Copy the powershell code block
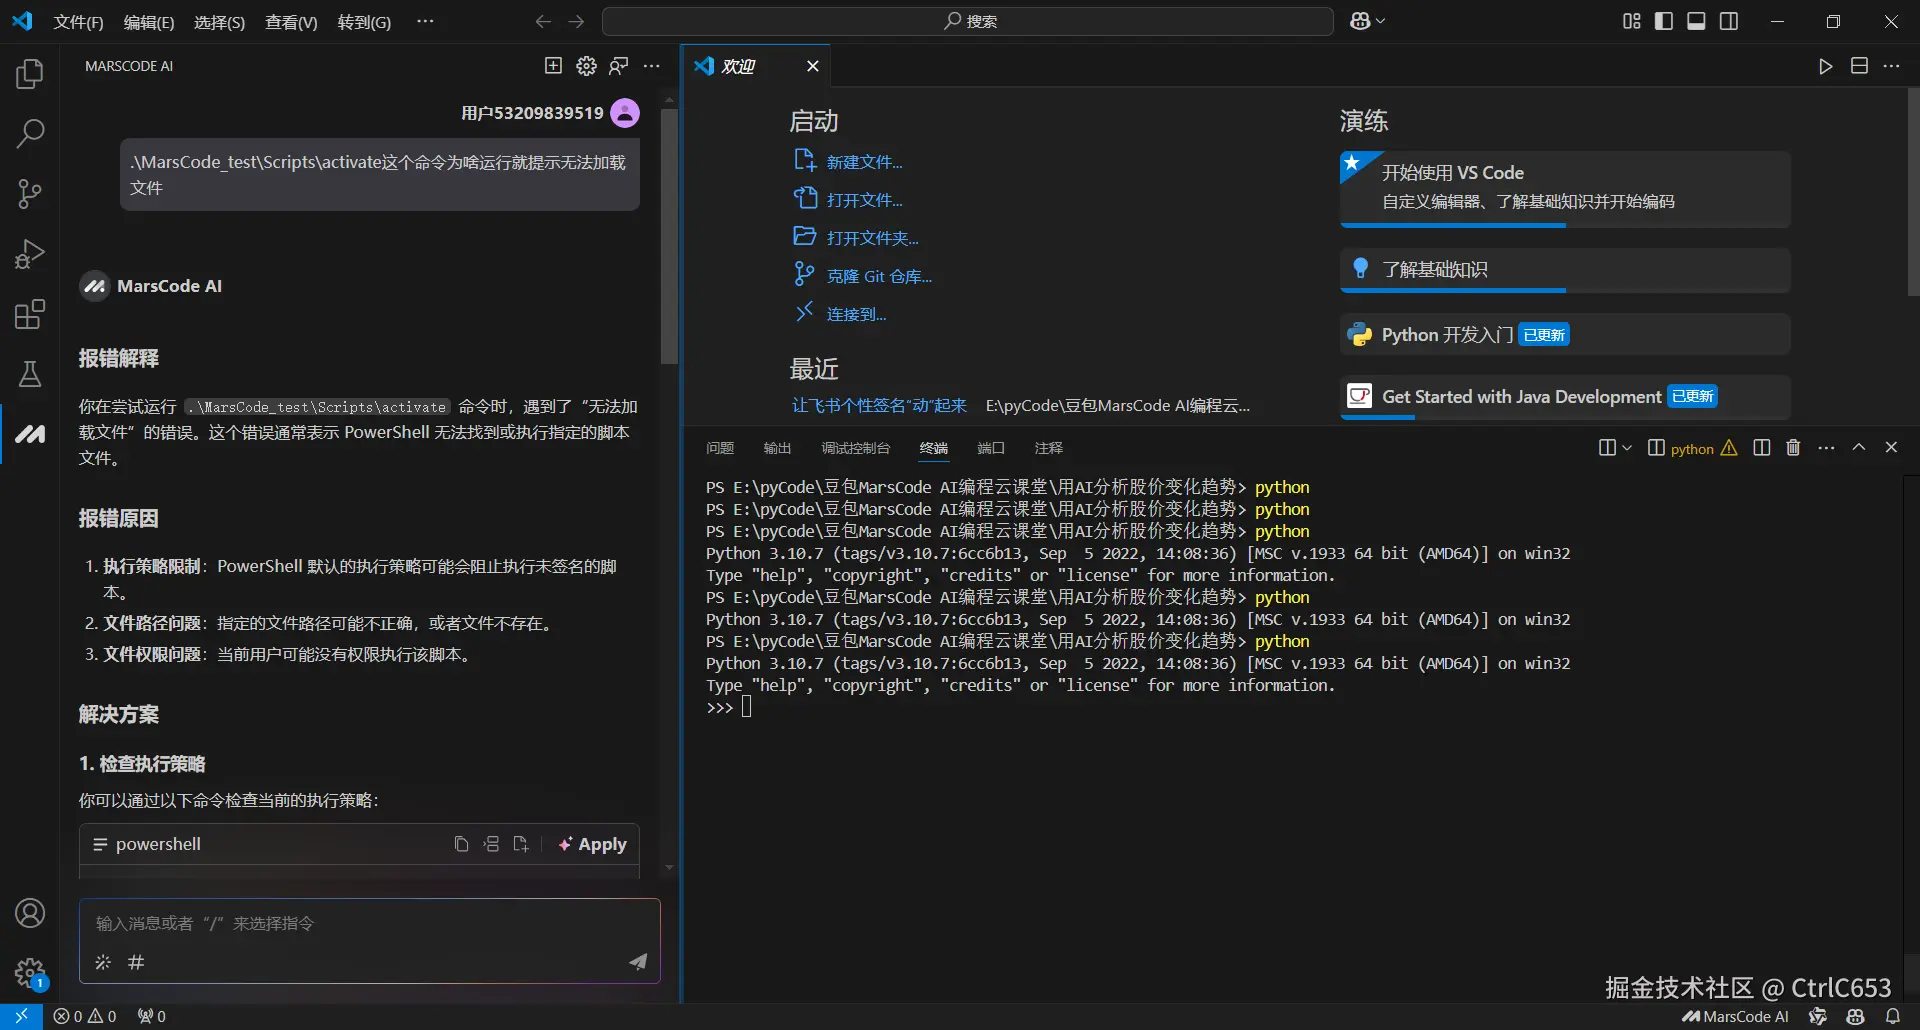1920x1030 pixels. coord(460,844)
